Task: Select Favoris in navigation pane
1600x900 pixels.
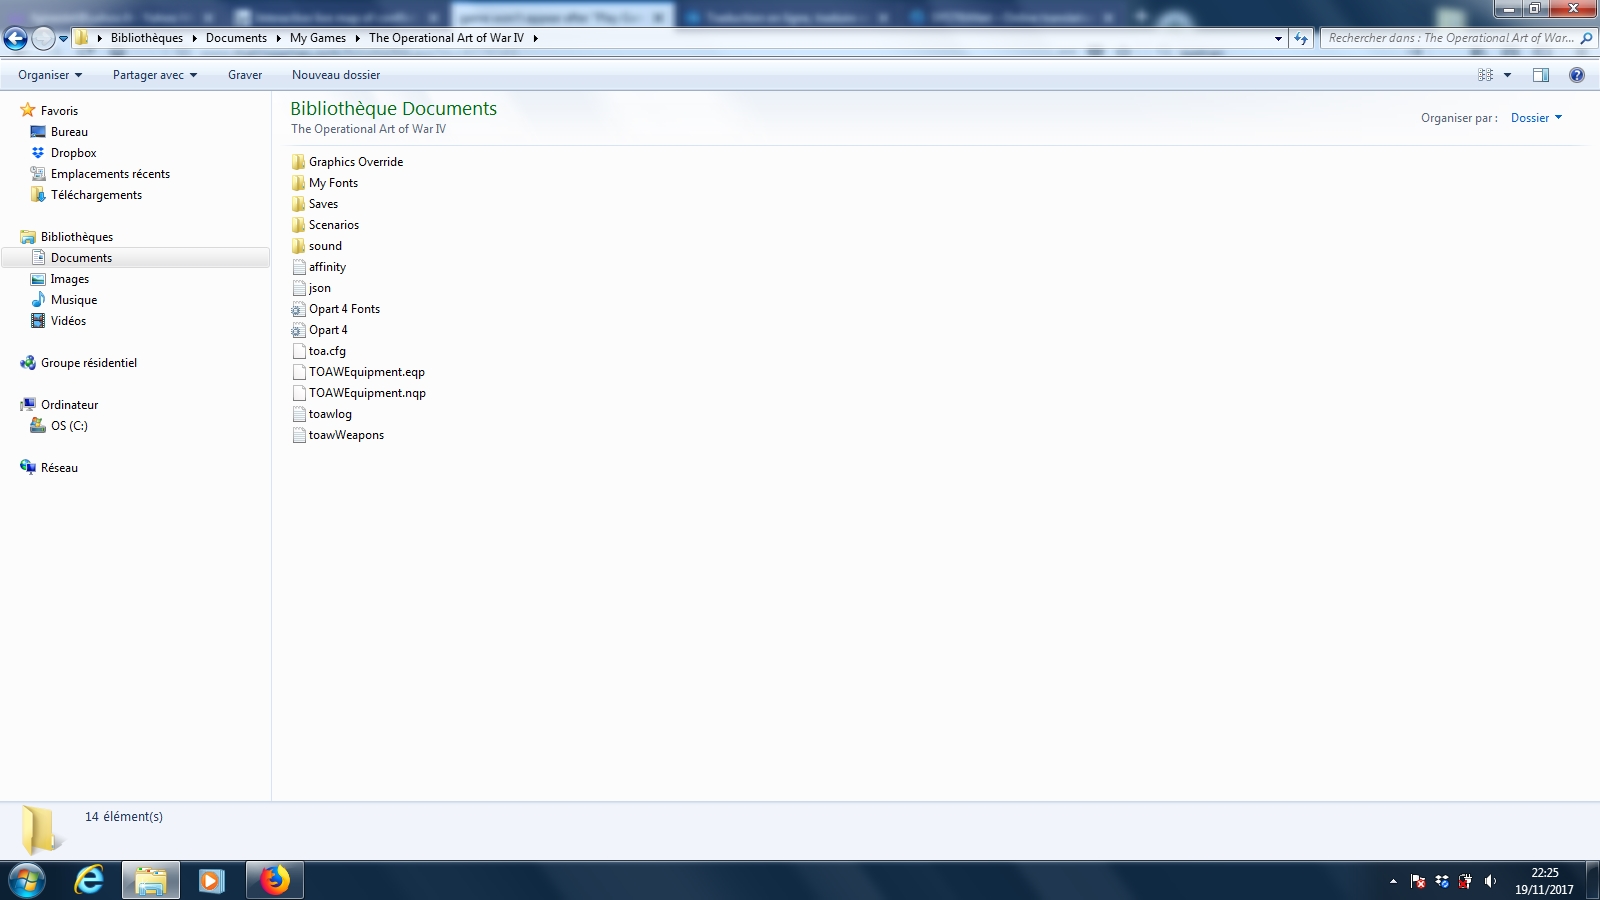Action: click(x=59, y=111)
